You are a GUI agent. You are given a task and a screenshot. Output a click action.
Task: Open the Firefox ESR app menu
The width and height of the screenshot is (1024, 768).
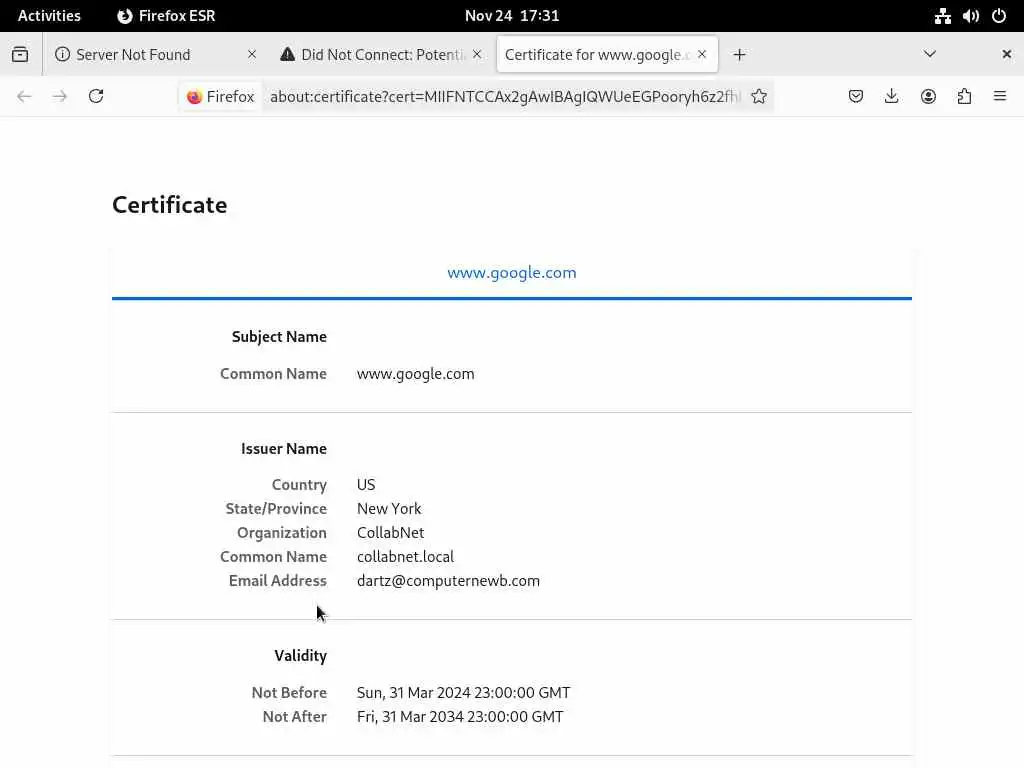coord(166,16)
